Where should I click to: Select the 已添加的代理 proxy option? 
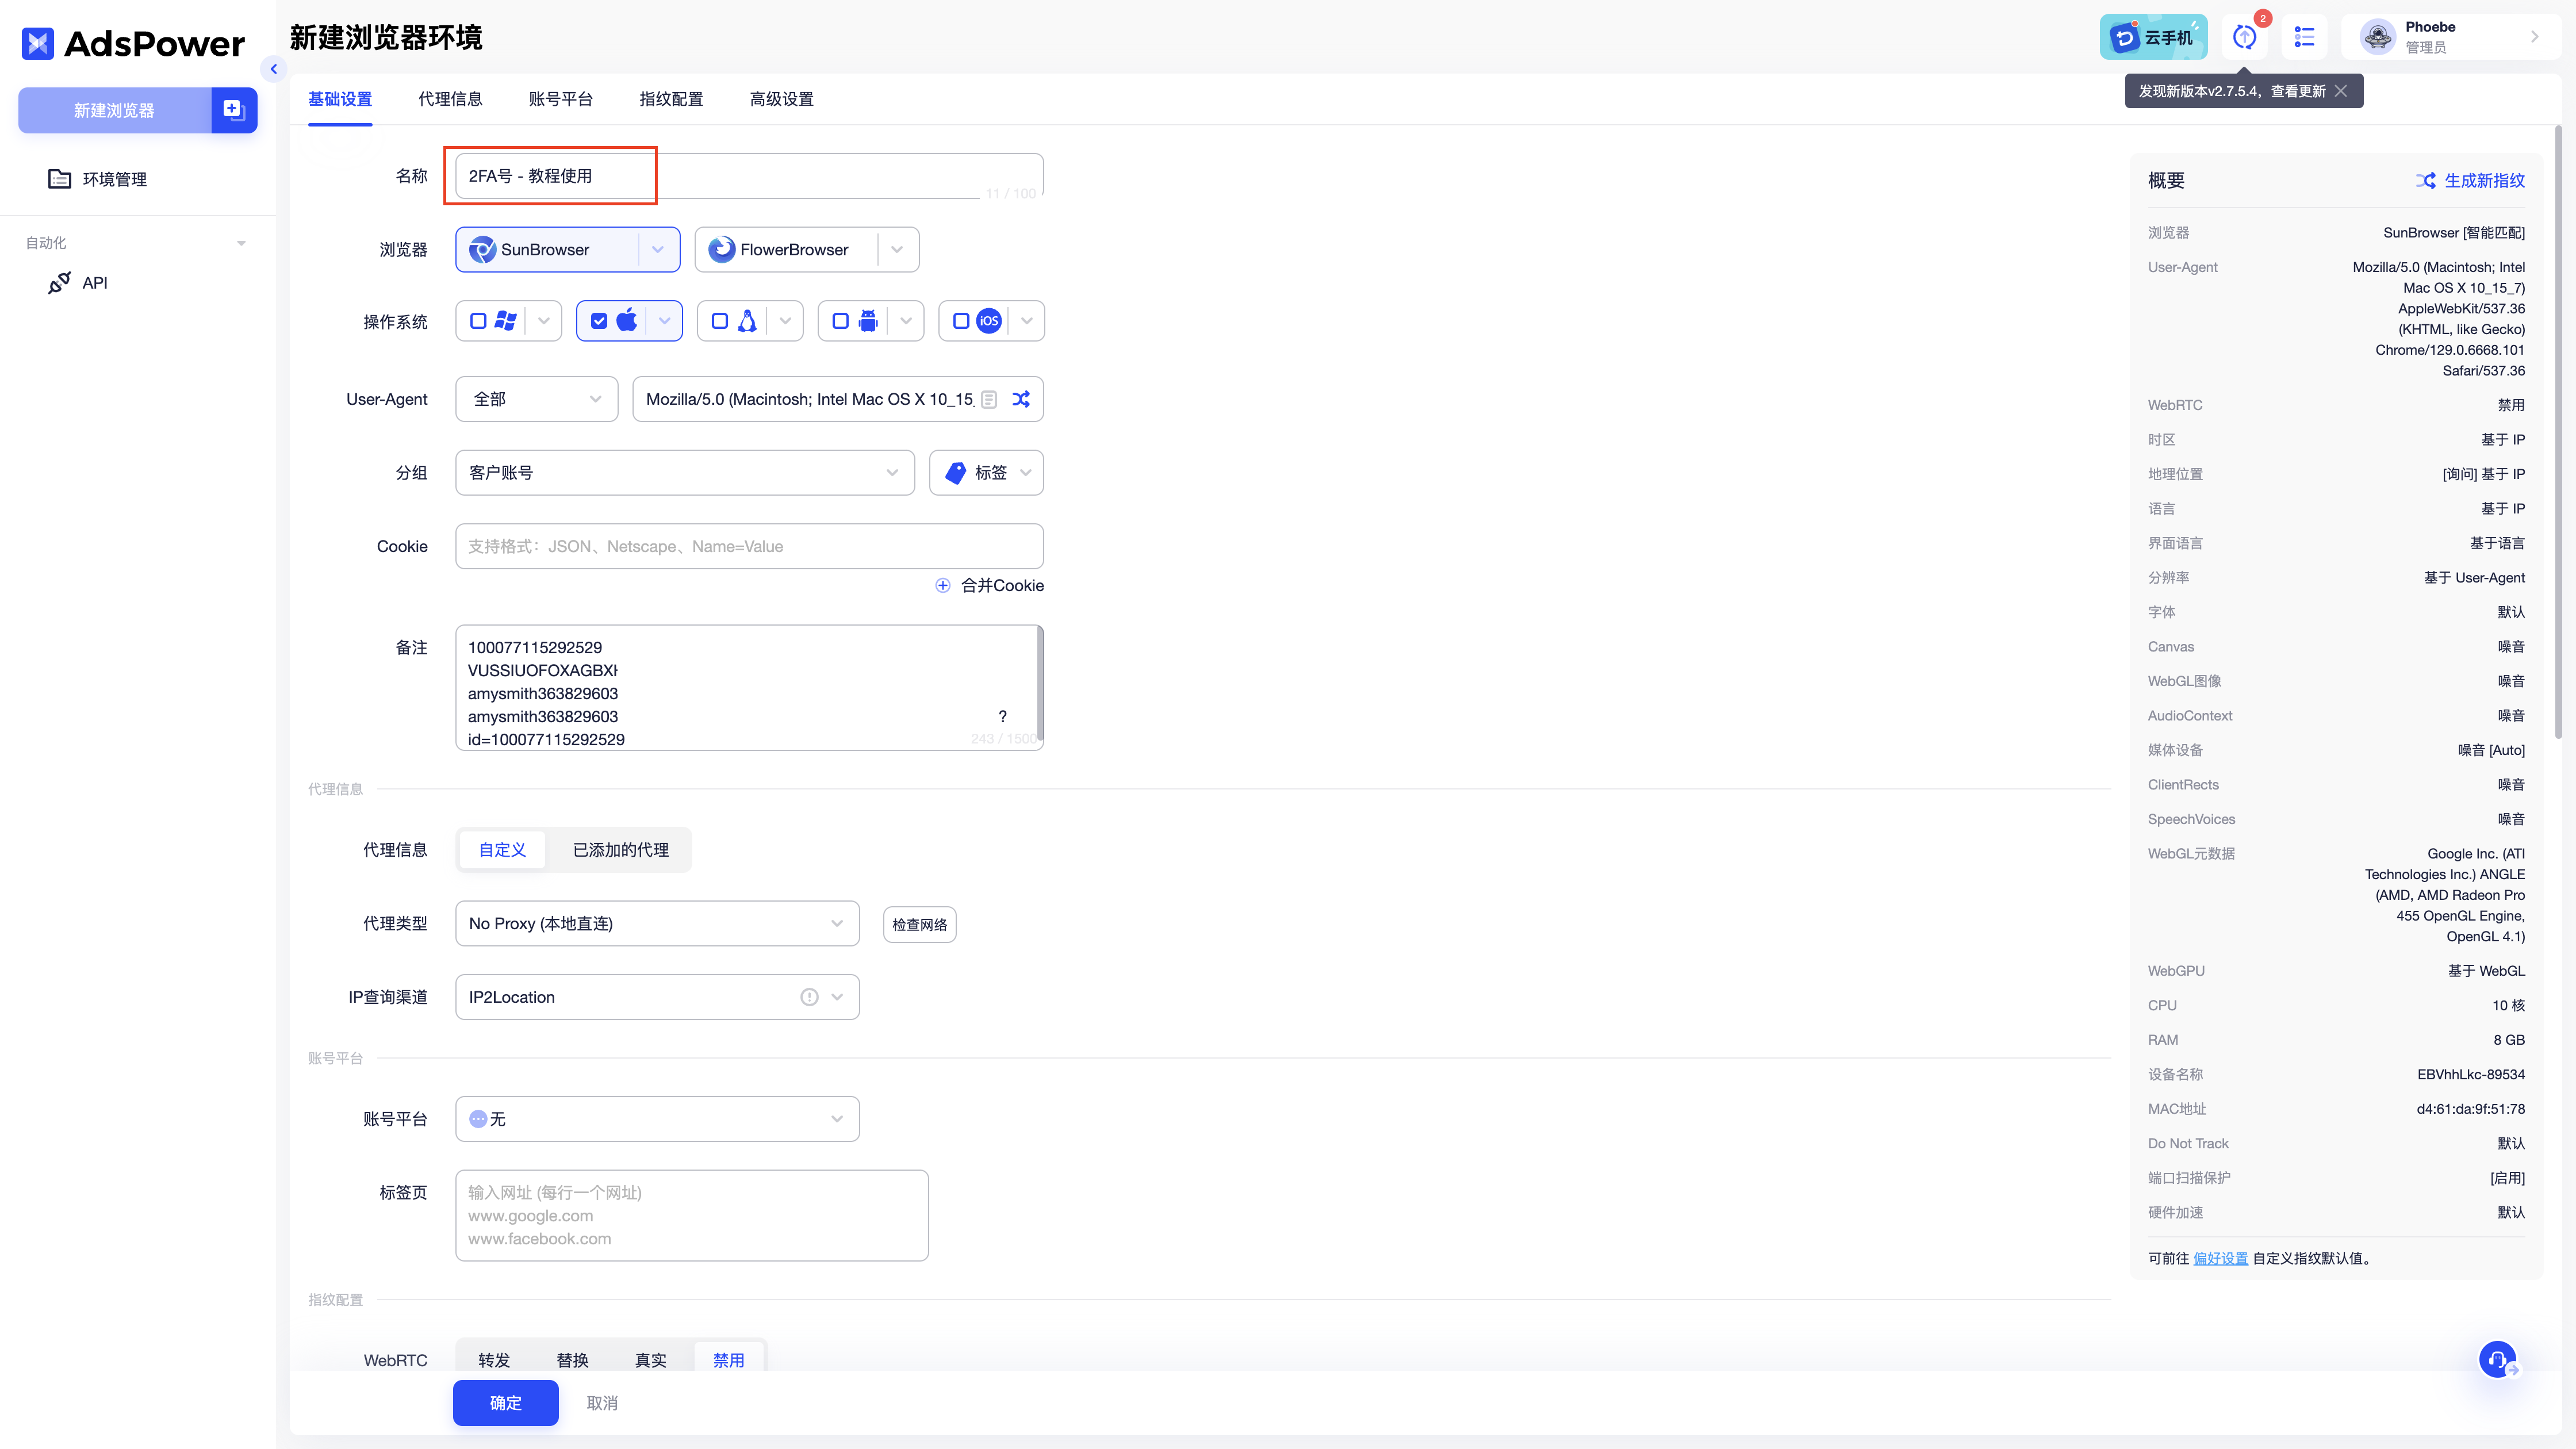tap(621, 850)
